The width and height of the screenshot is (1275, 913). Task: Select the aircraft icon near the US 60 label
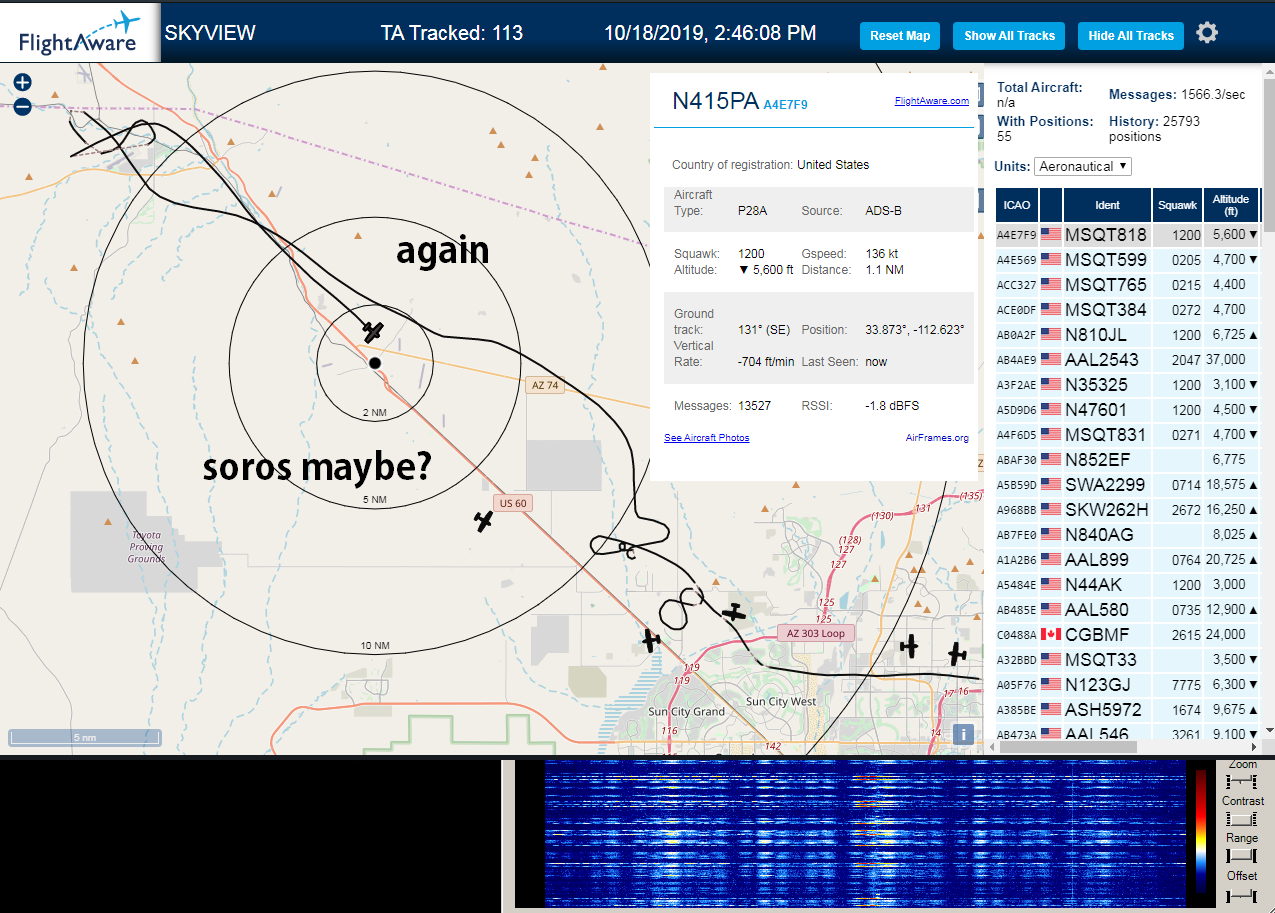(484, 521)
